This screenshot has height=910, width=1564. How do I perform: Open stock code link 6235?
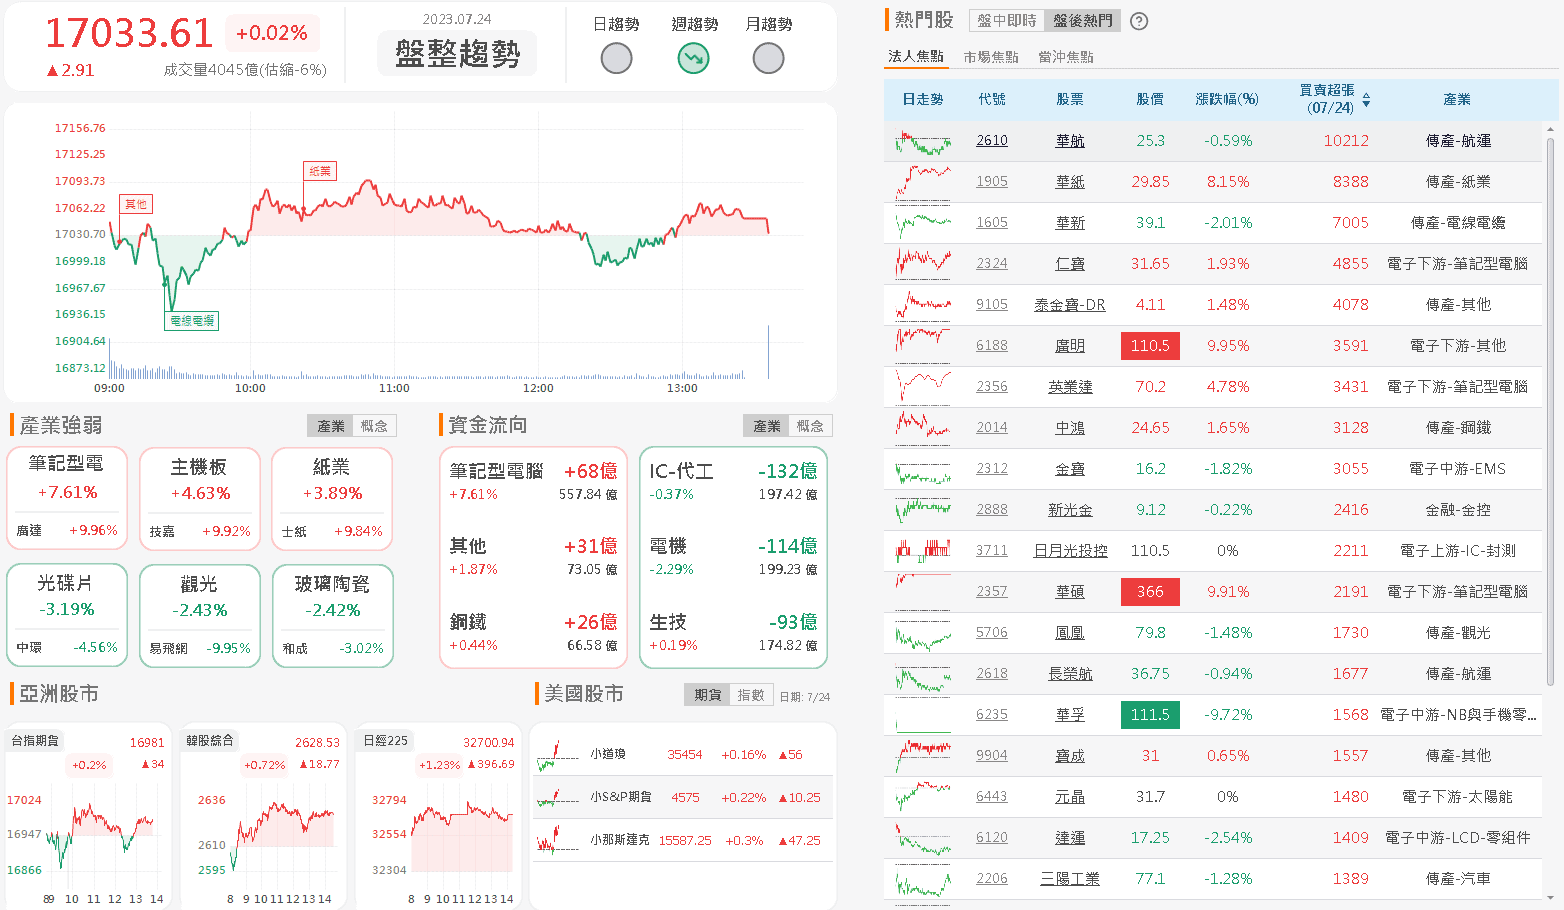tap(992, 715)
